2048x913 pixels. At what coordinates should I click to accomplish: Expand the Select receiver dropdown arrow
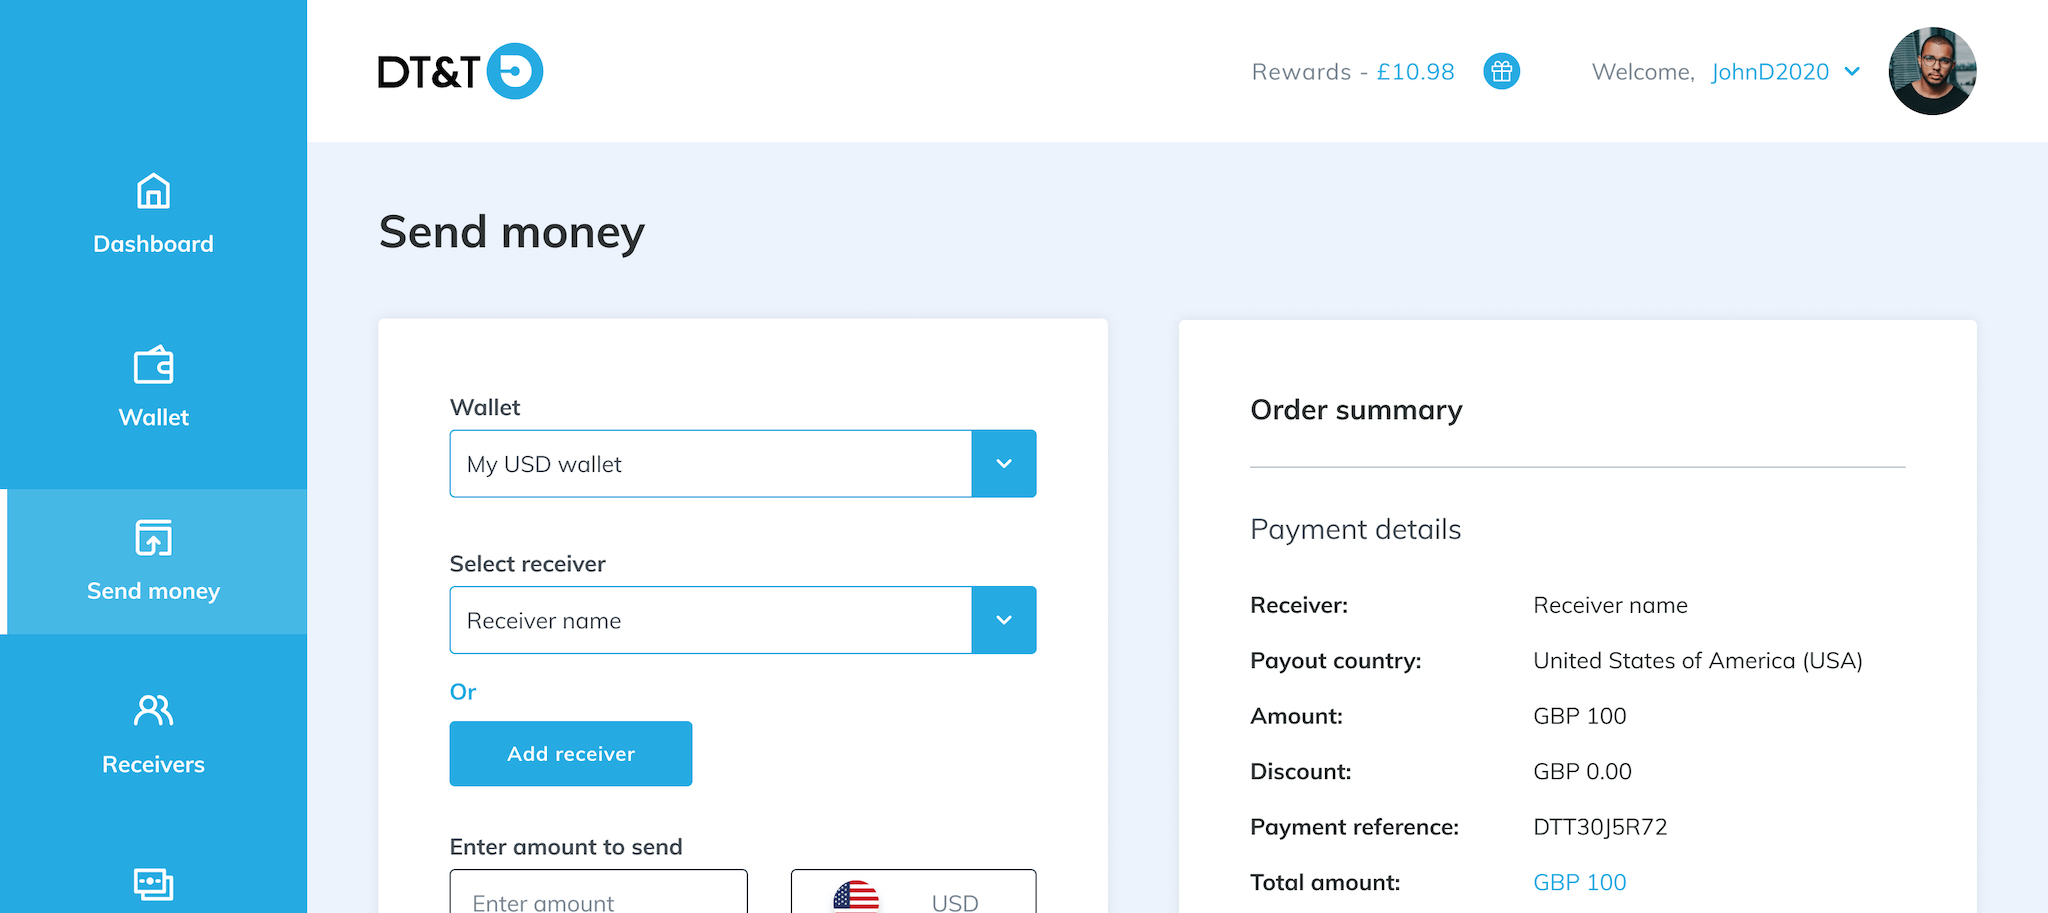pyautogui.click(x=1004, y=620)
